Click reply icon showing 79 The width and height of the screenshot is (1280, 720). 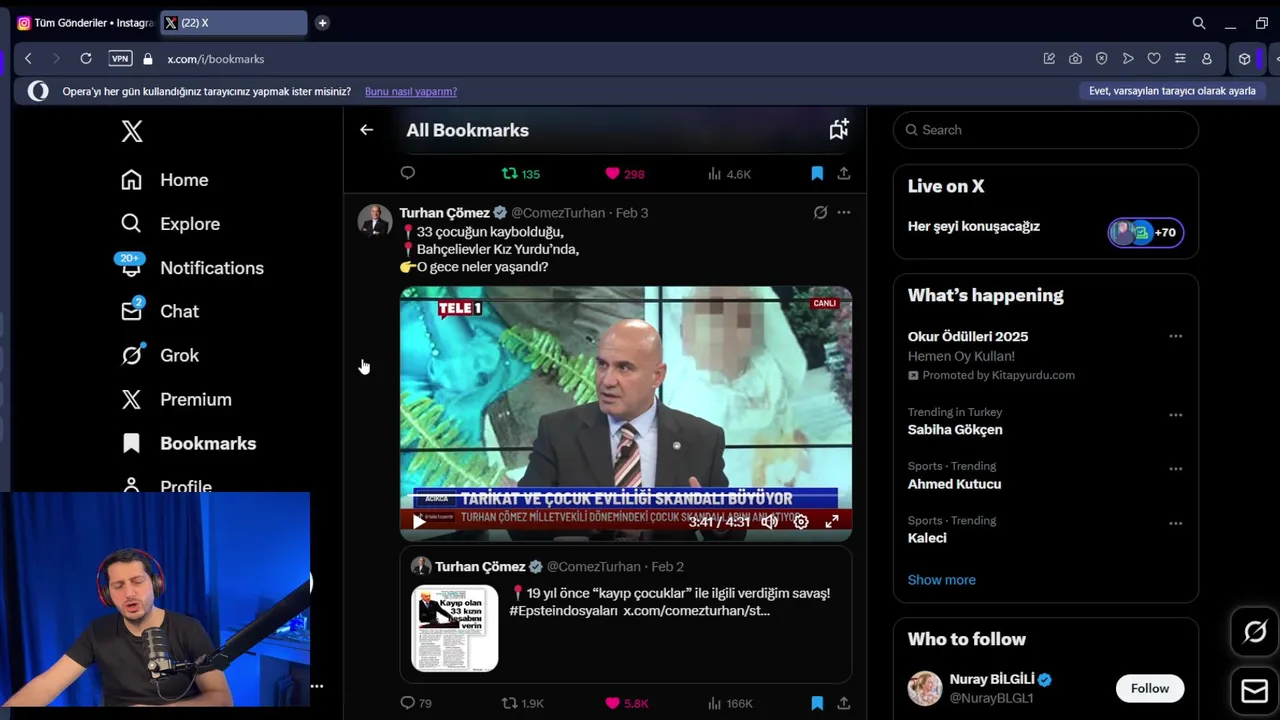(x=416, y=703)
